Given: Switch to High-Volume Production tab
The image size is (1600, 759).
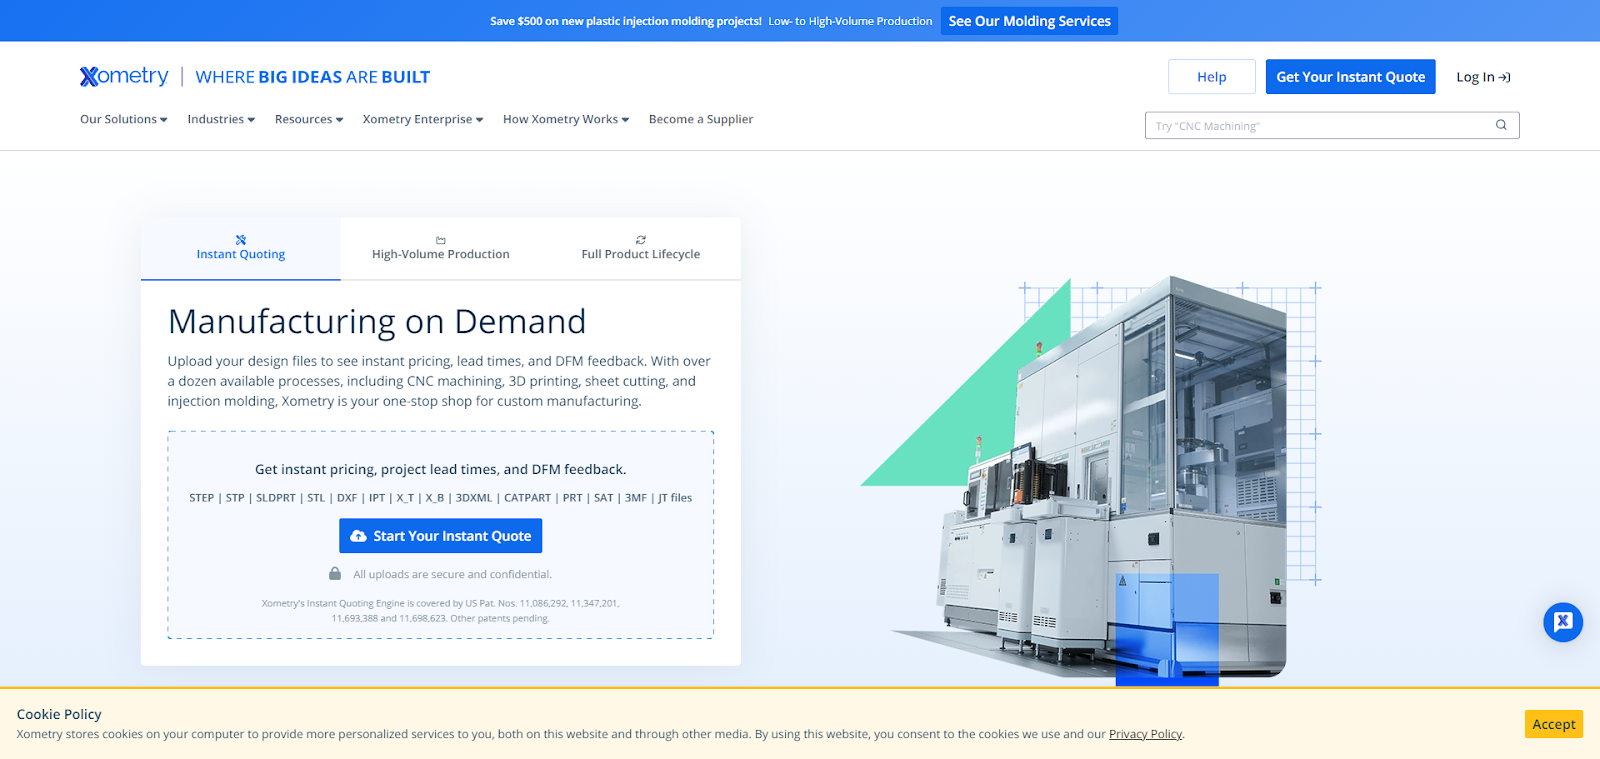Looking at the screenshot, I should tap(441, 248).
